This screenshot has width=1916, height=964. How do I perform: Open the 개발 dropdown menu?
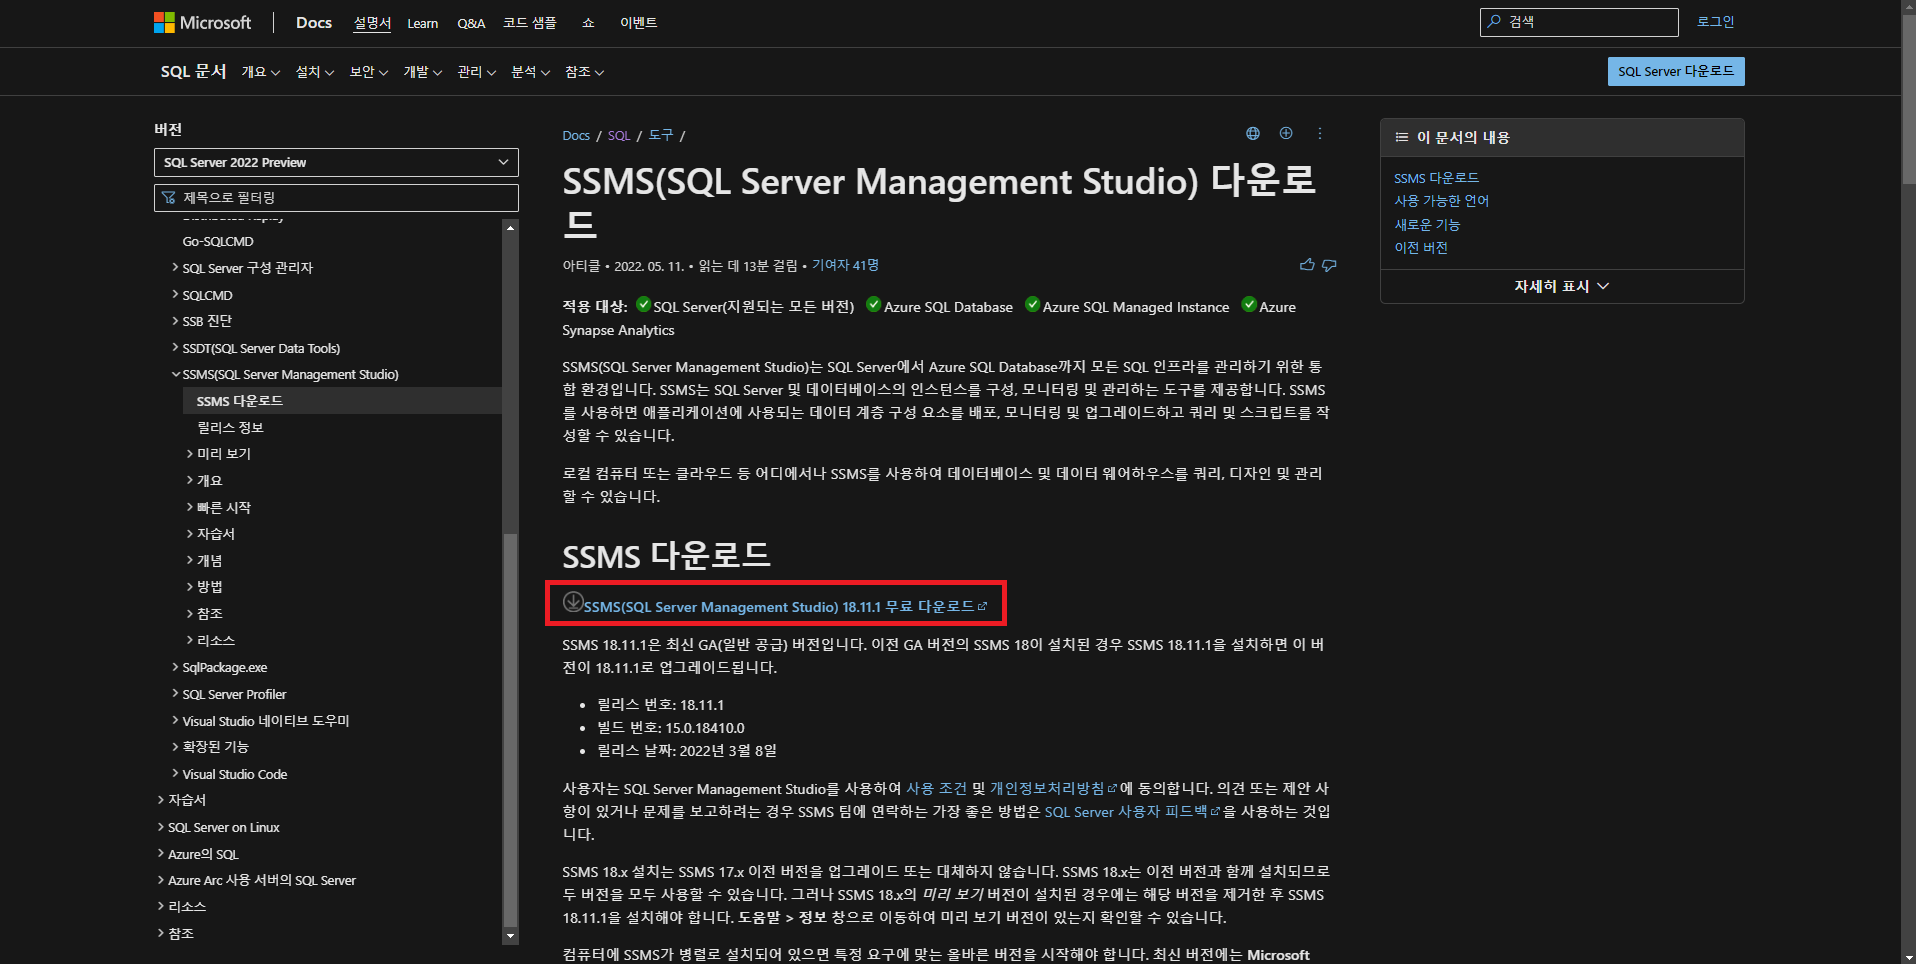[423, 72]
